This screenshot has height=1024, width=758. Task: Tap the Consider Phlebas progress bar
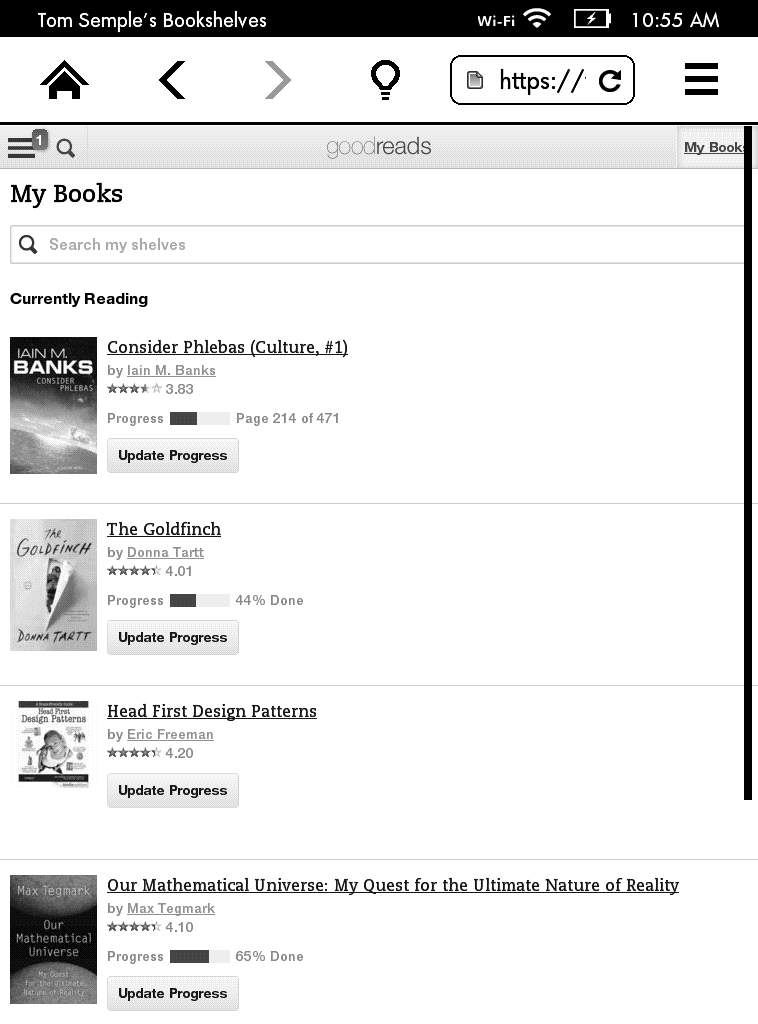(x=199, y=418)
